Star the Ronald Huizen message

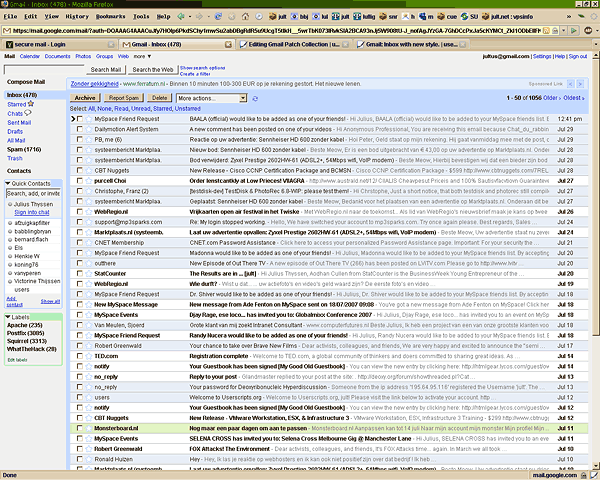89,459
